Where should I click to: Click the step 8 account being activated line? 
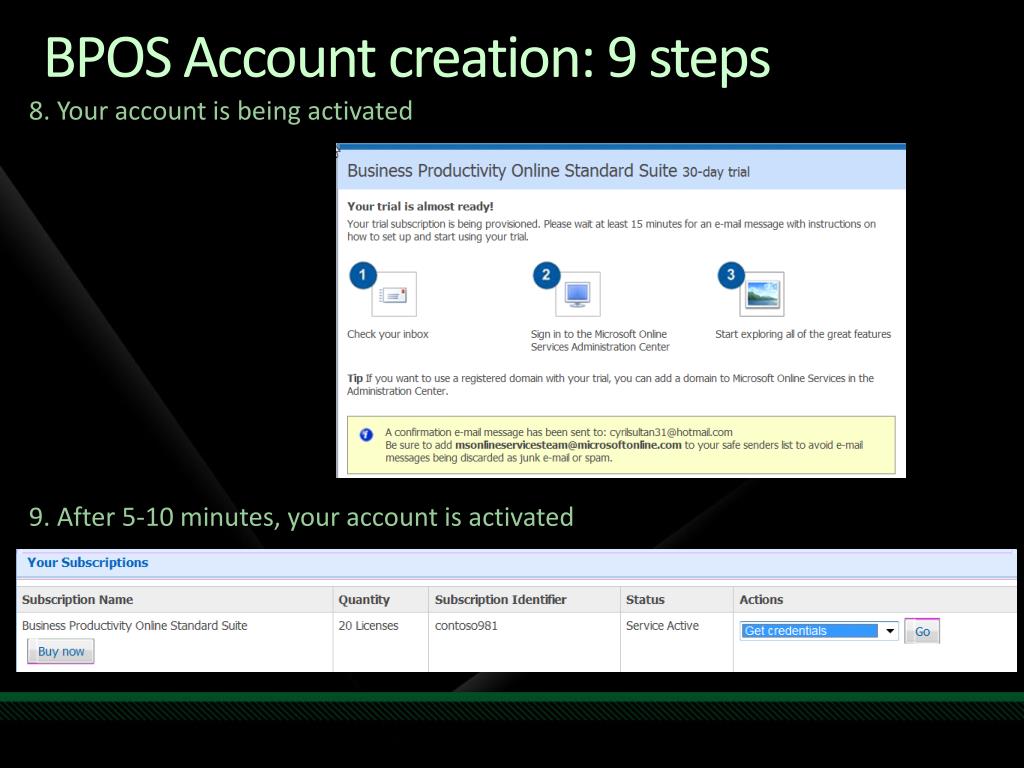tap(221, 111)
